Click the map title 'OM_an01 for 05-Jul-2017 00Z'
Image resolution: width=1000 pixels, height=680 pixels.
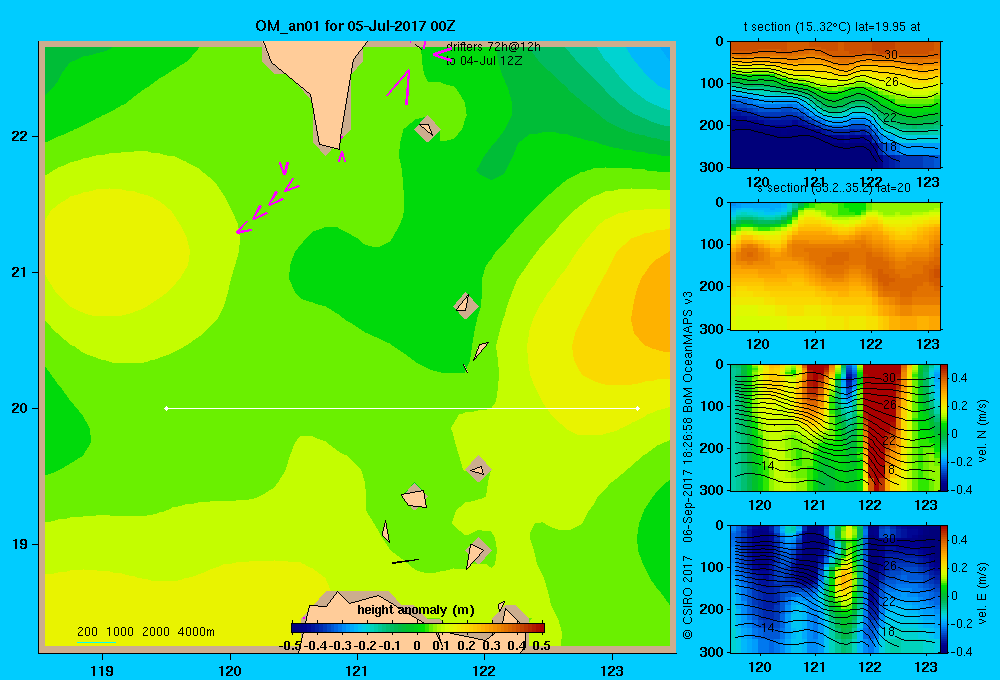(355, 26)
